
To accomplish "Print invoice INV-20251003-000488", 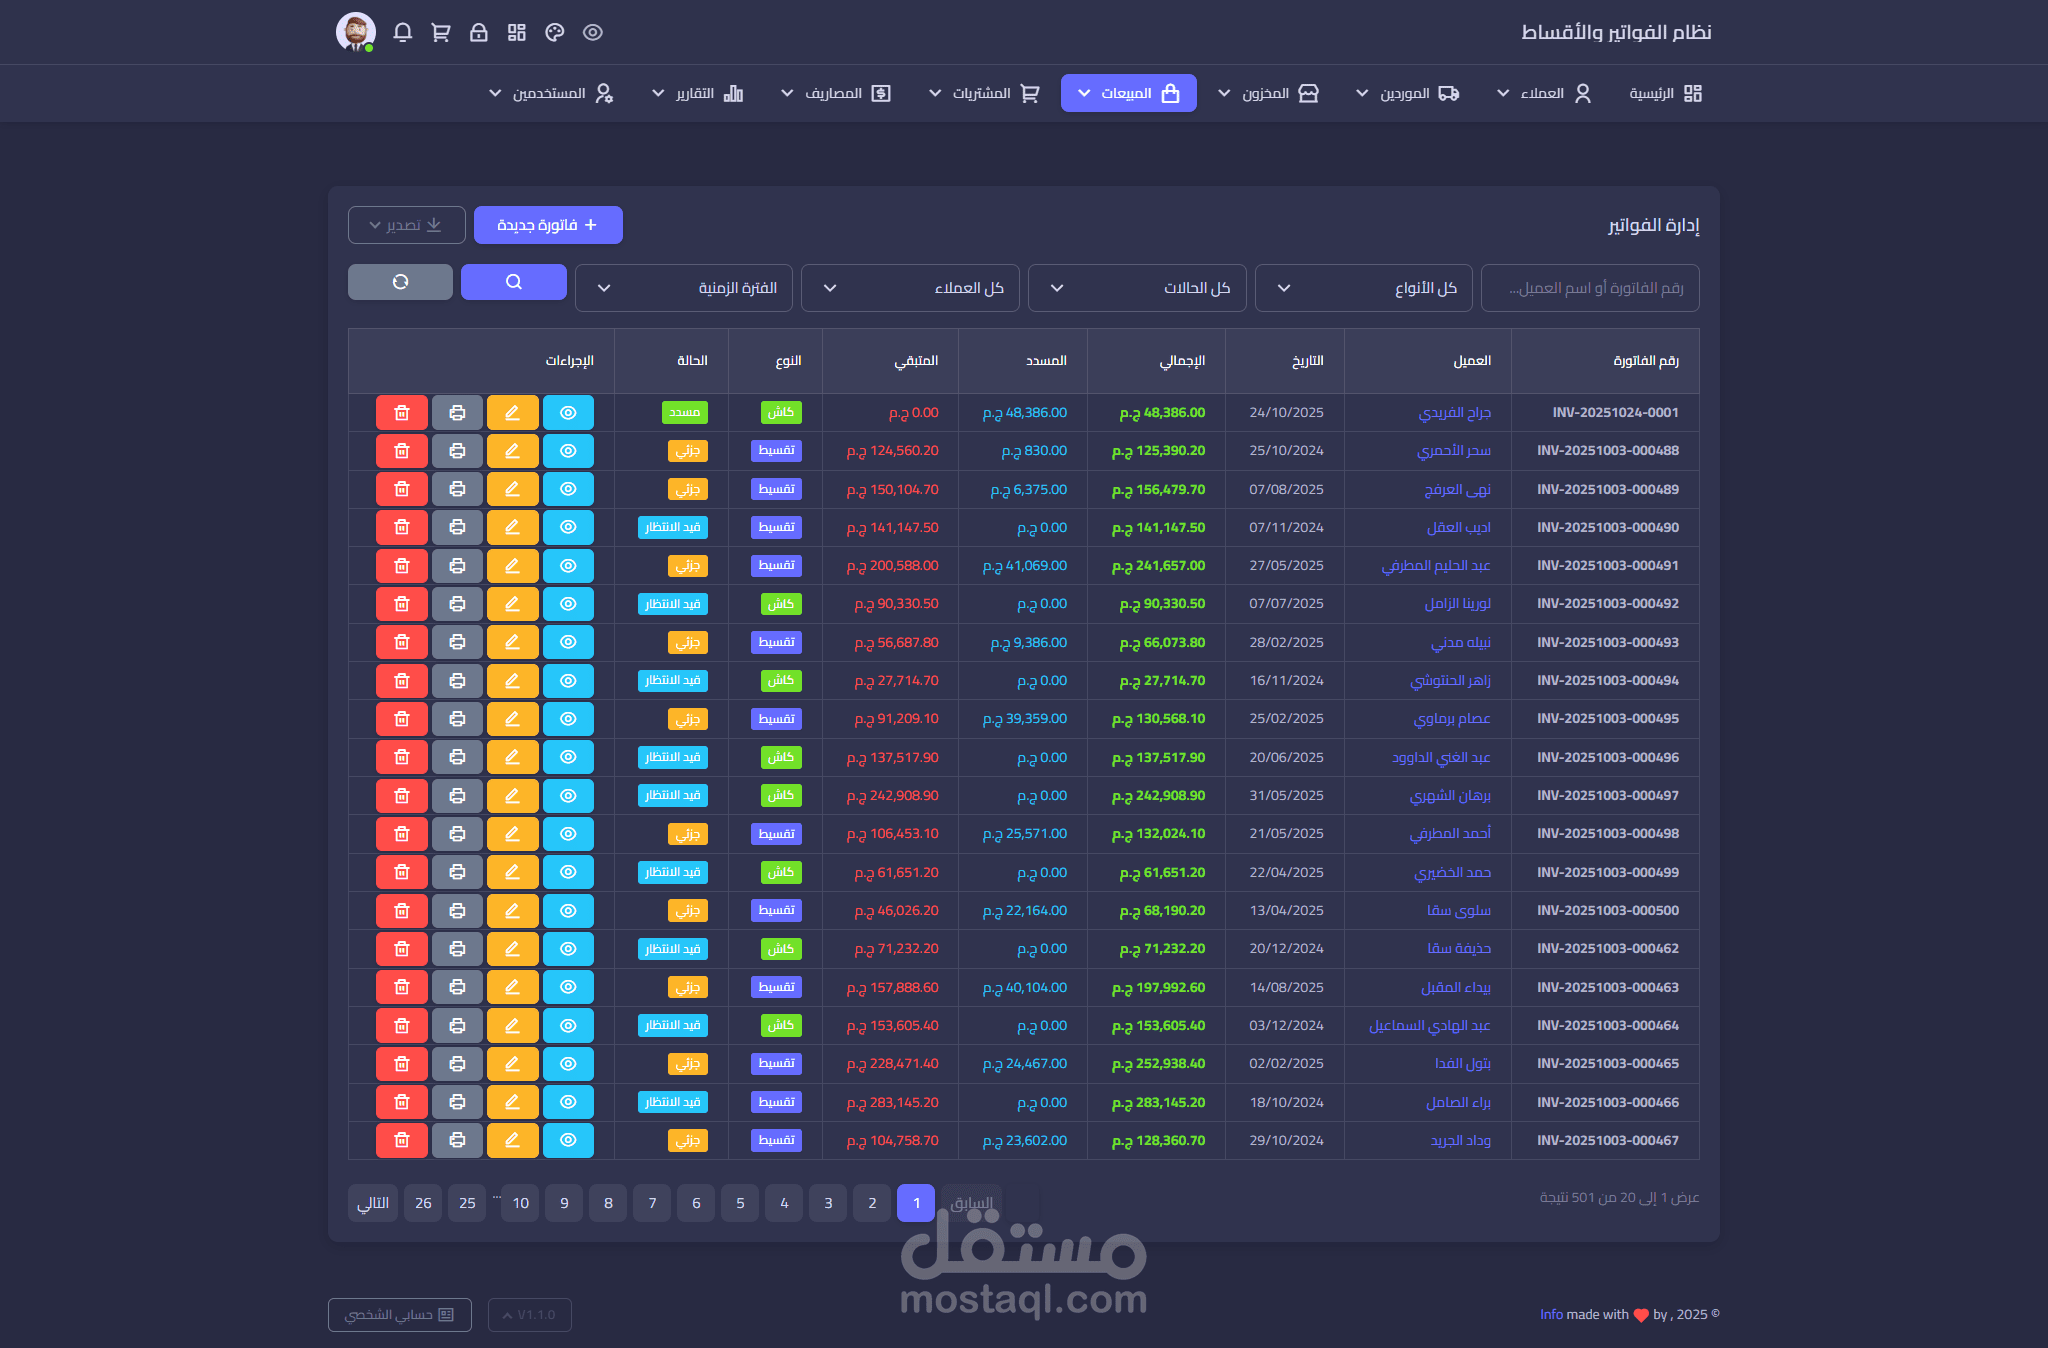I will 457,451.
